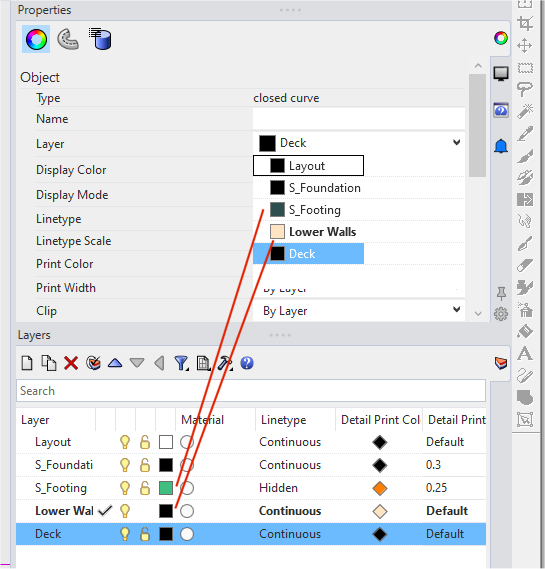Select the rectangular marquee selection tool
This screenshot has width=545, height=569.
click(x=525, y=68)
